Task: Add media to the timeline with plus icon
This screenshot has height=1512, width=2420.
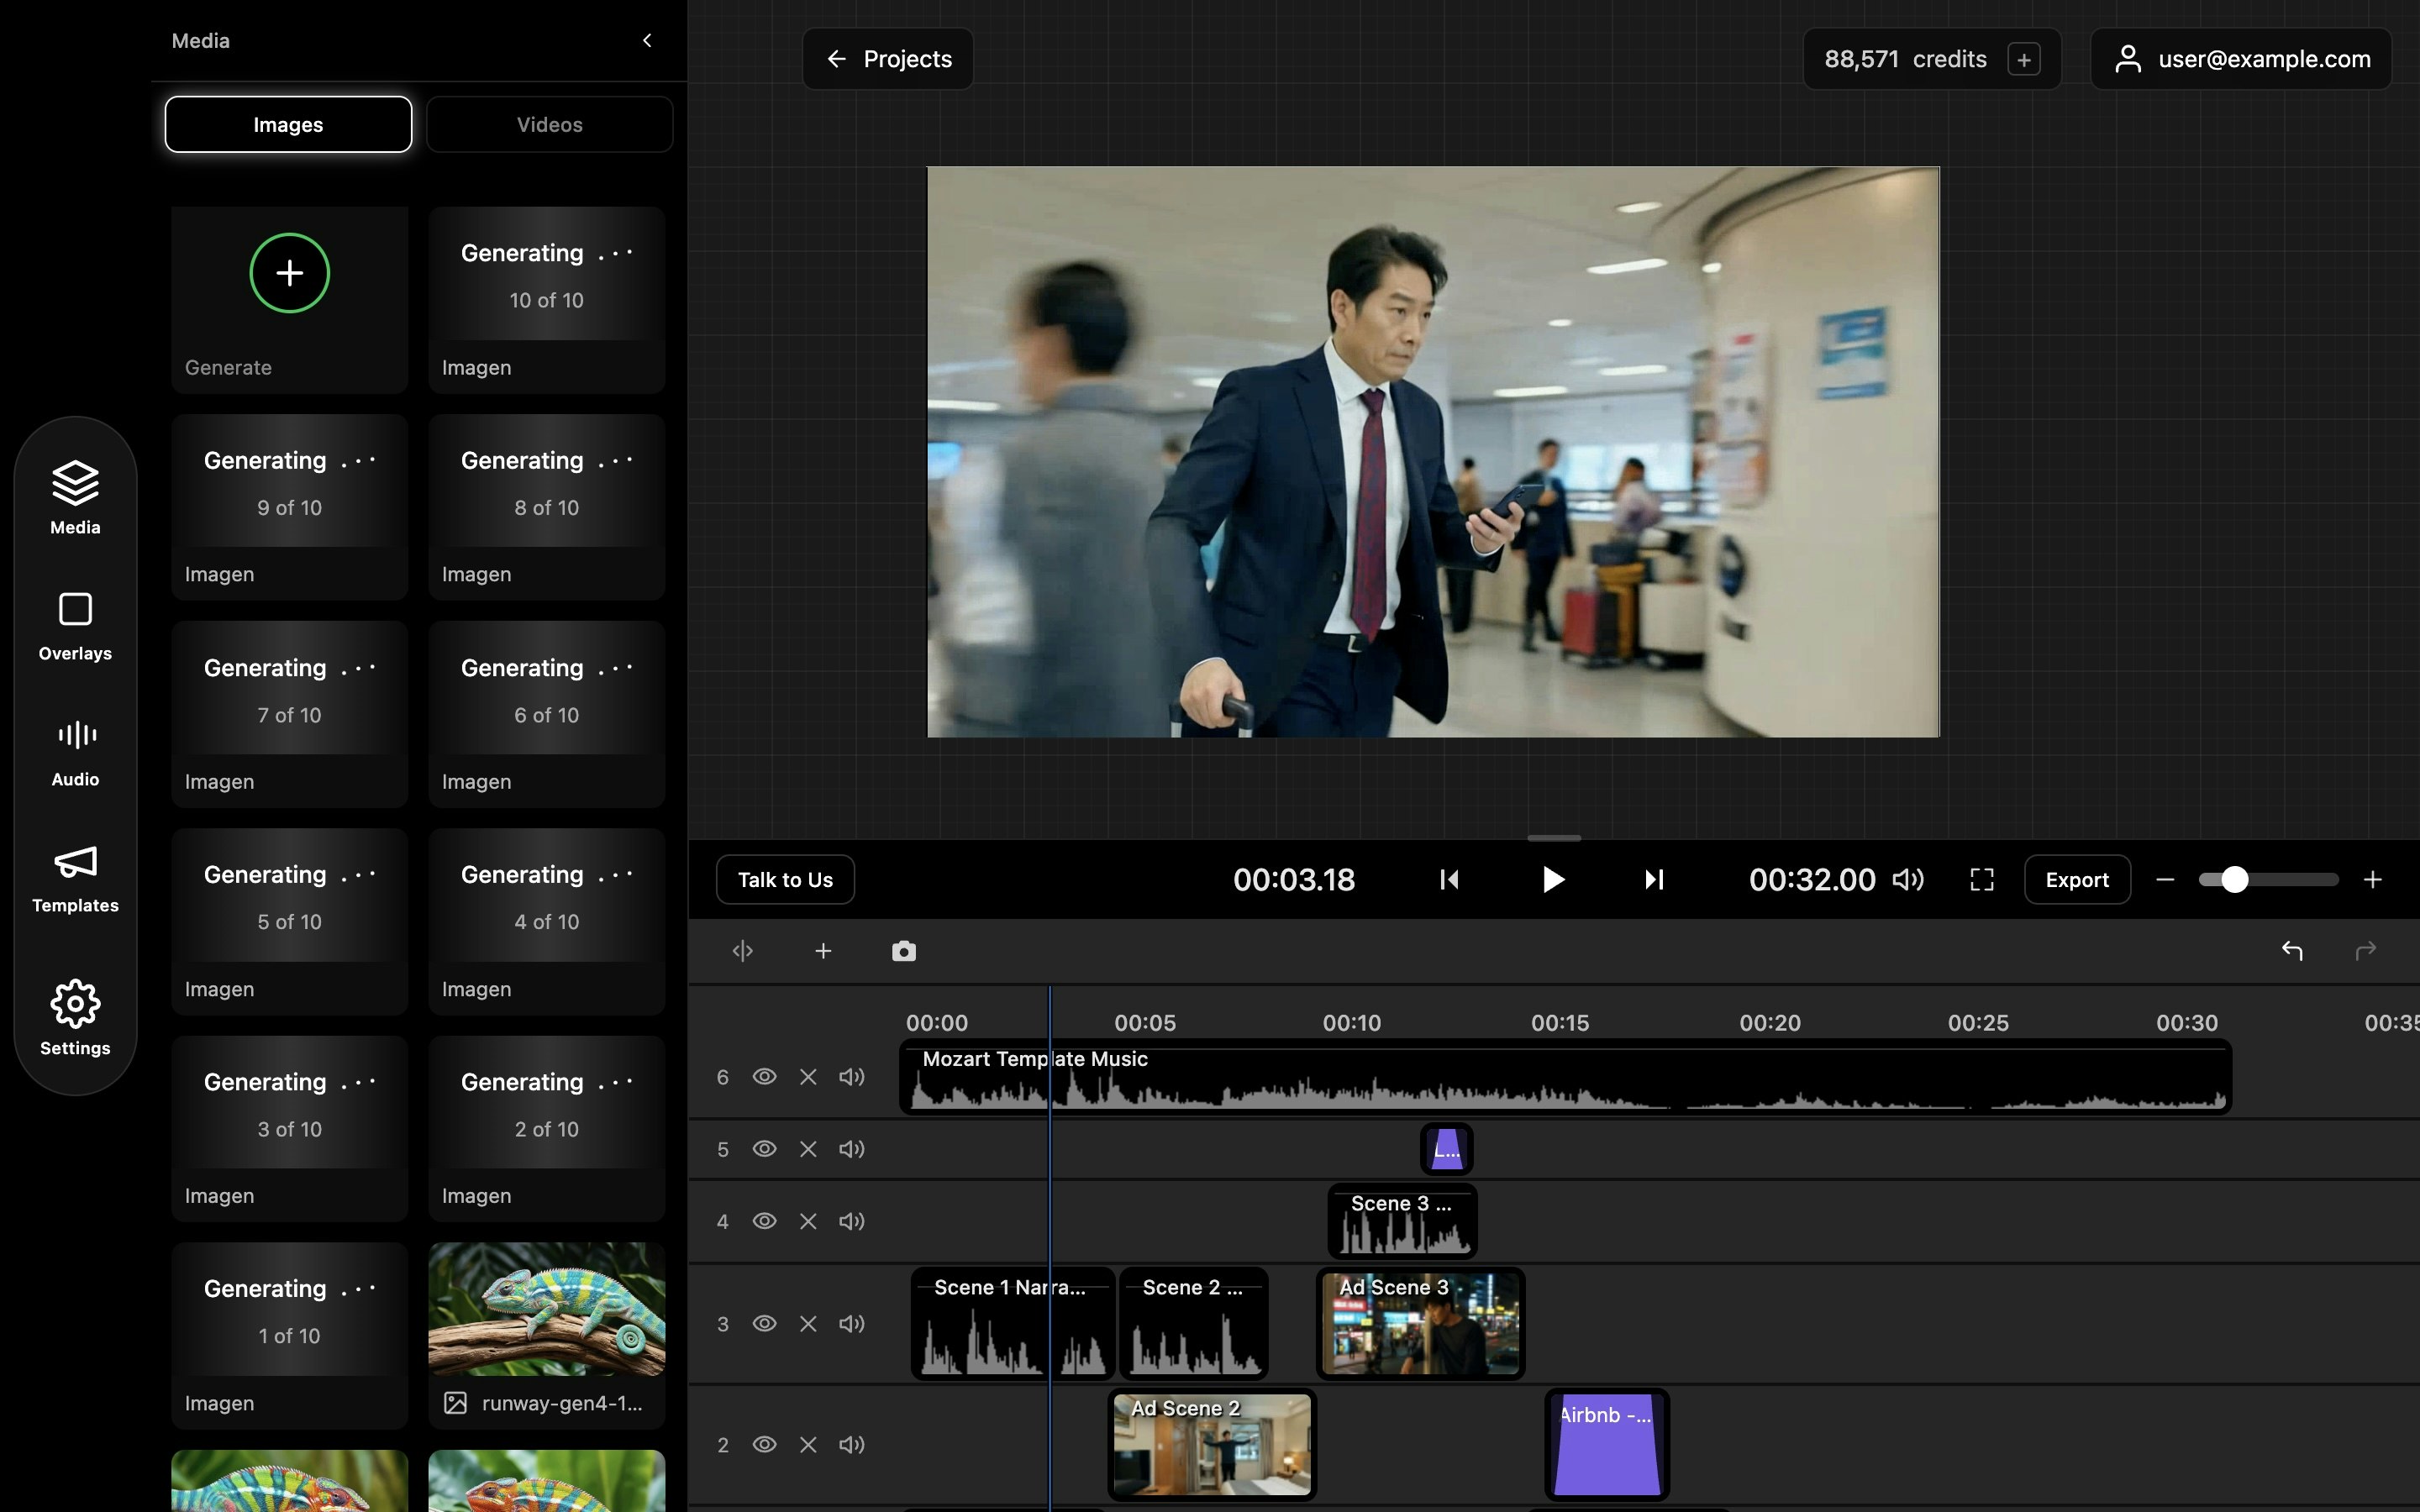Action: pos(823,950)
